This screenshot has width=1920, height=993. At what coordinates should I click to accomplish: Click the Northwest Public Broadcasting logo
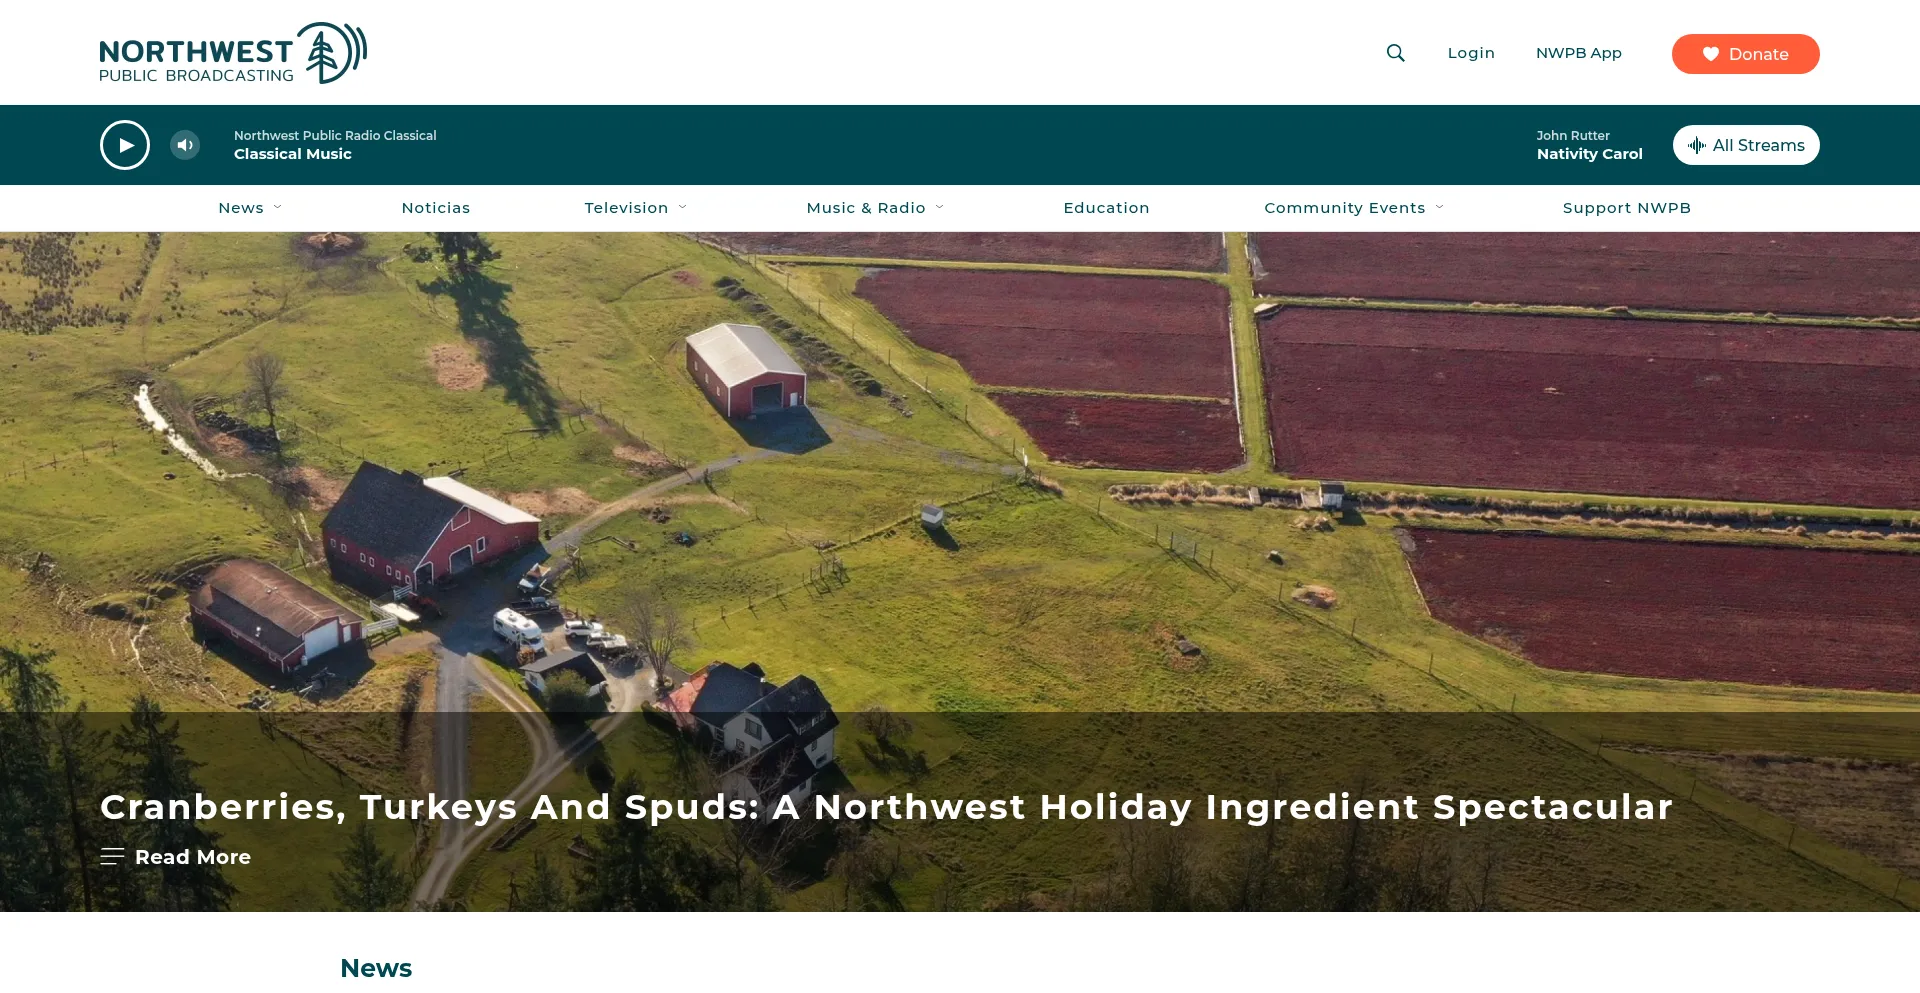(x=233, y=53)
